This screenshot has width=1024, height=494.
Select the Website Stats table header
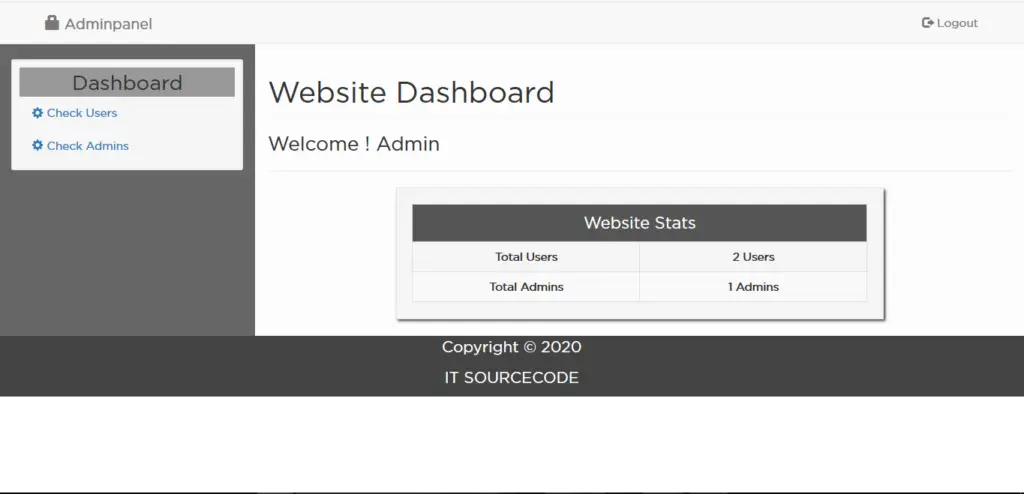click(x=639, y=223)
